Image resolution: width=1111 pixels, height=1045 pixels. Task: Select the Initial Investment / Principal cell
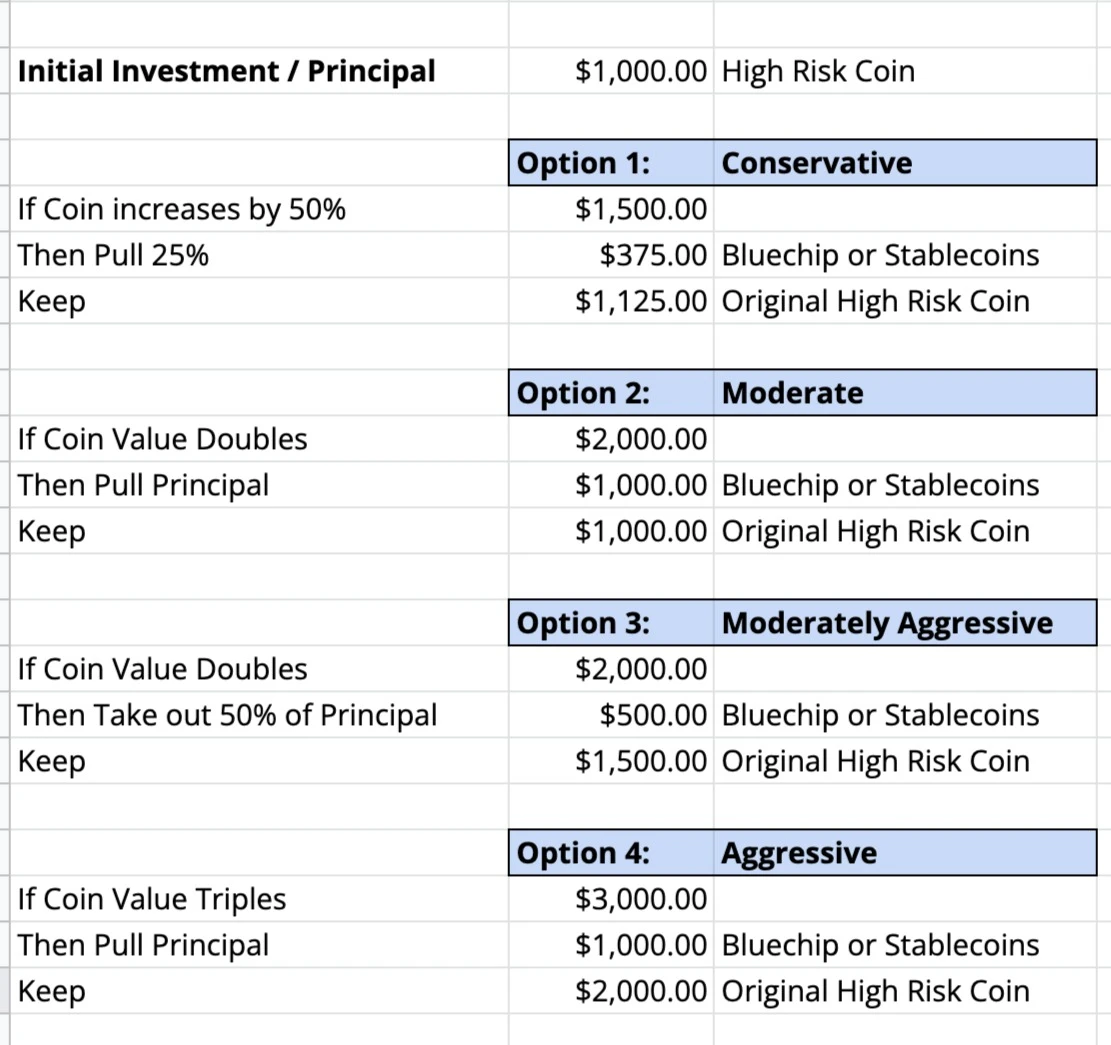coord(259,71)
